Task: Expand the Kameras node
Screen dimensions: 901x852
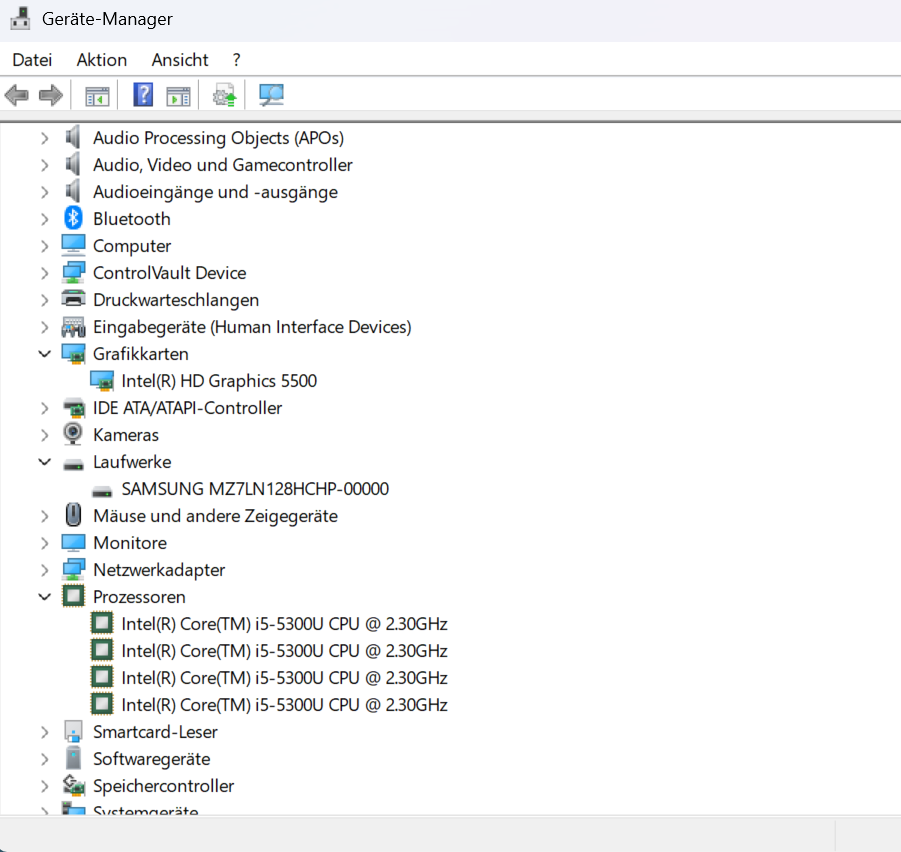Action: [45, 435]
